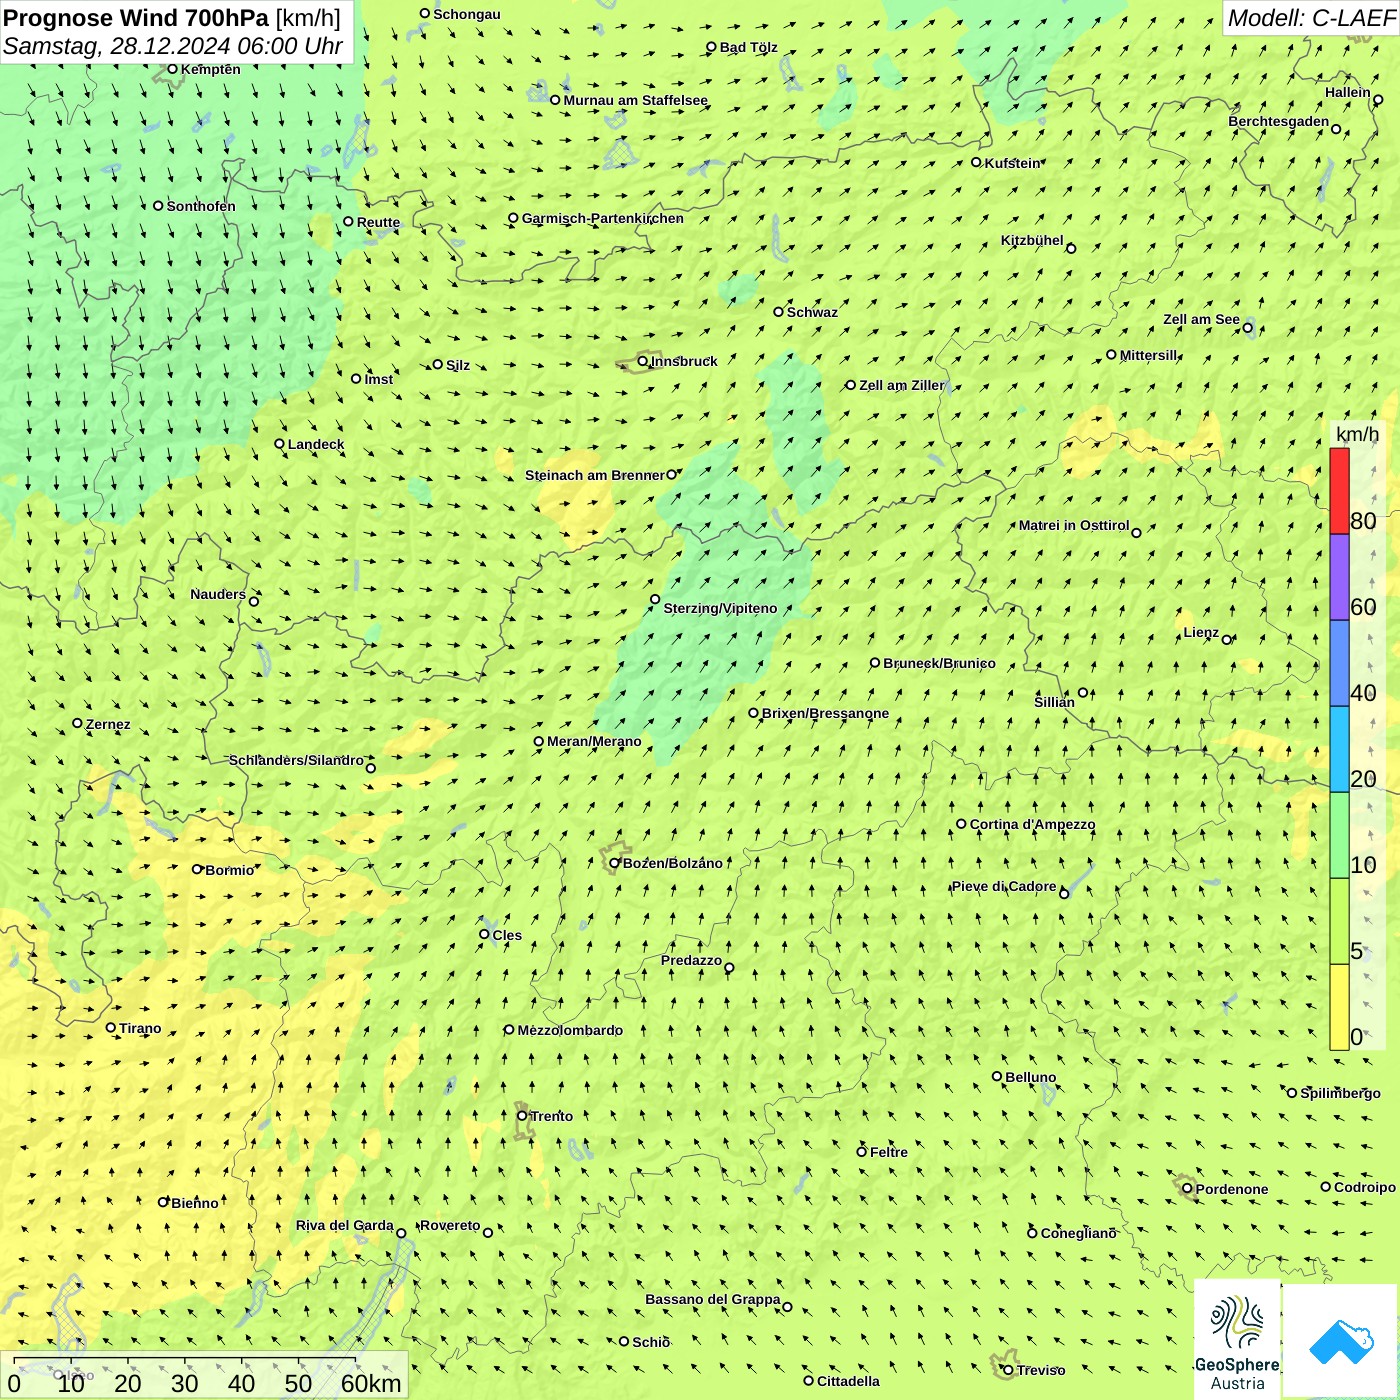Image resolution: width=1400 pixels, height=1400 pixels.
Task: Click the Nauders location marker
Action: coord(254,601)
